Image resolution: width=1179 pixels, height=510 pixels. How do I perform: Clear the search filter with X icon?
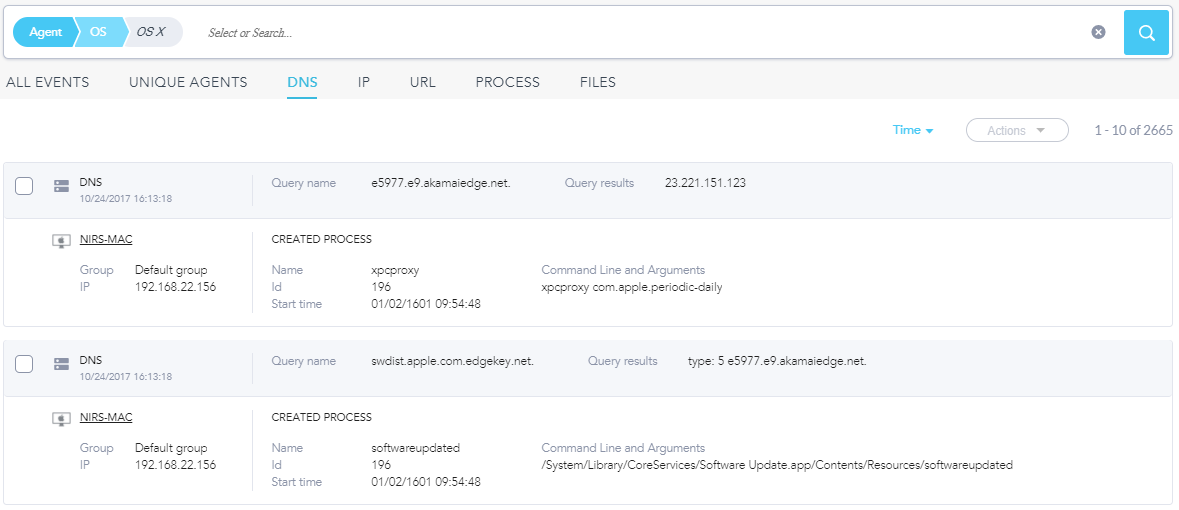coord(1098,32)
